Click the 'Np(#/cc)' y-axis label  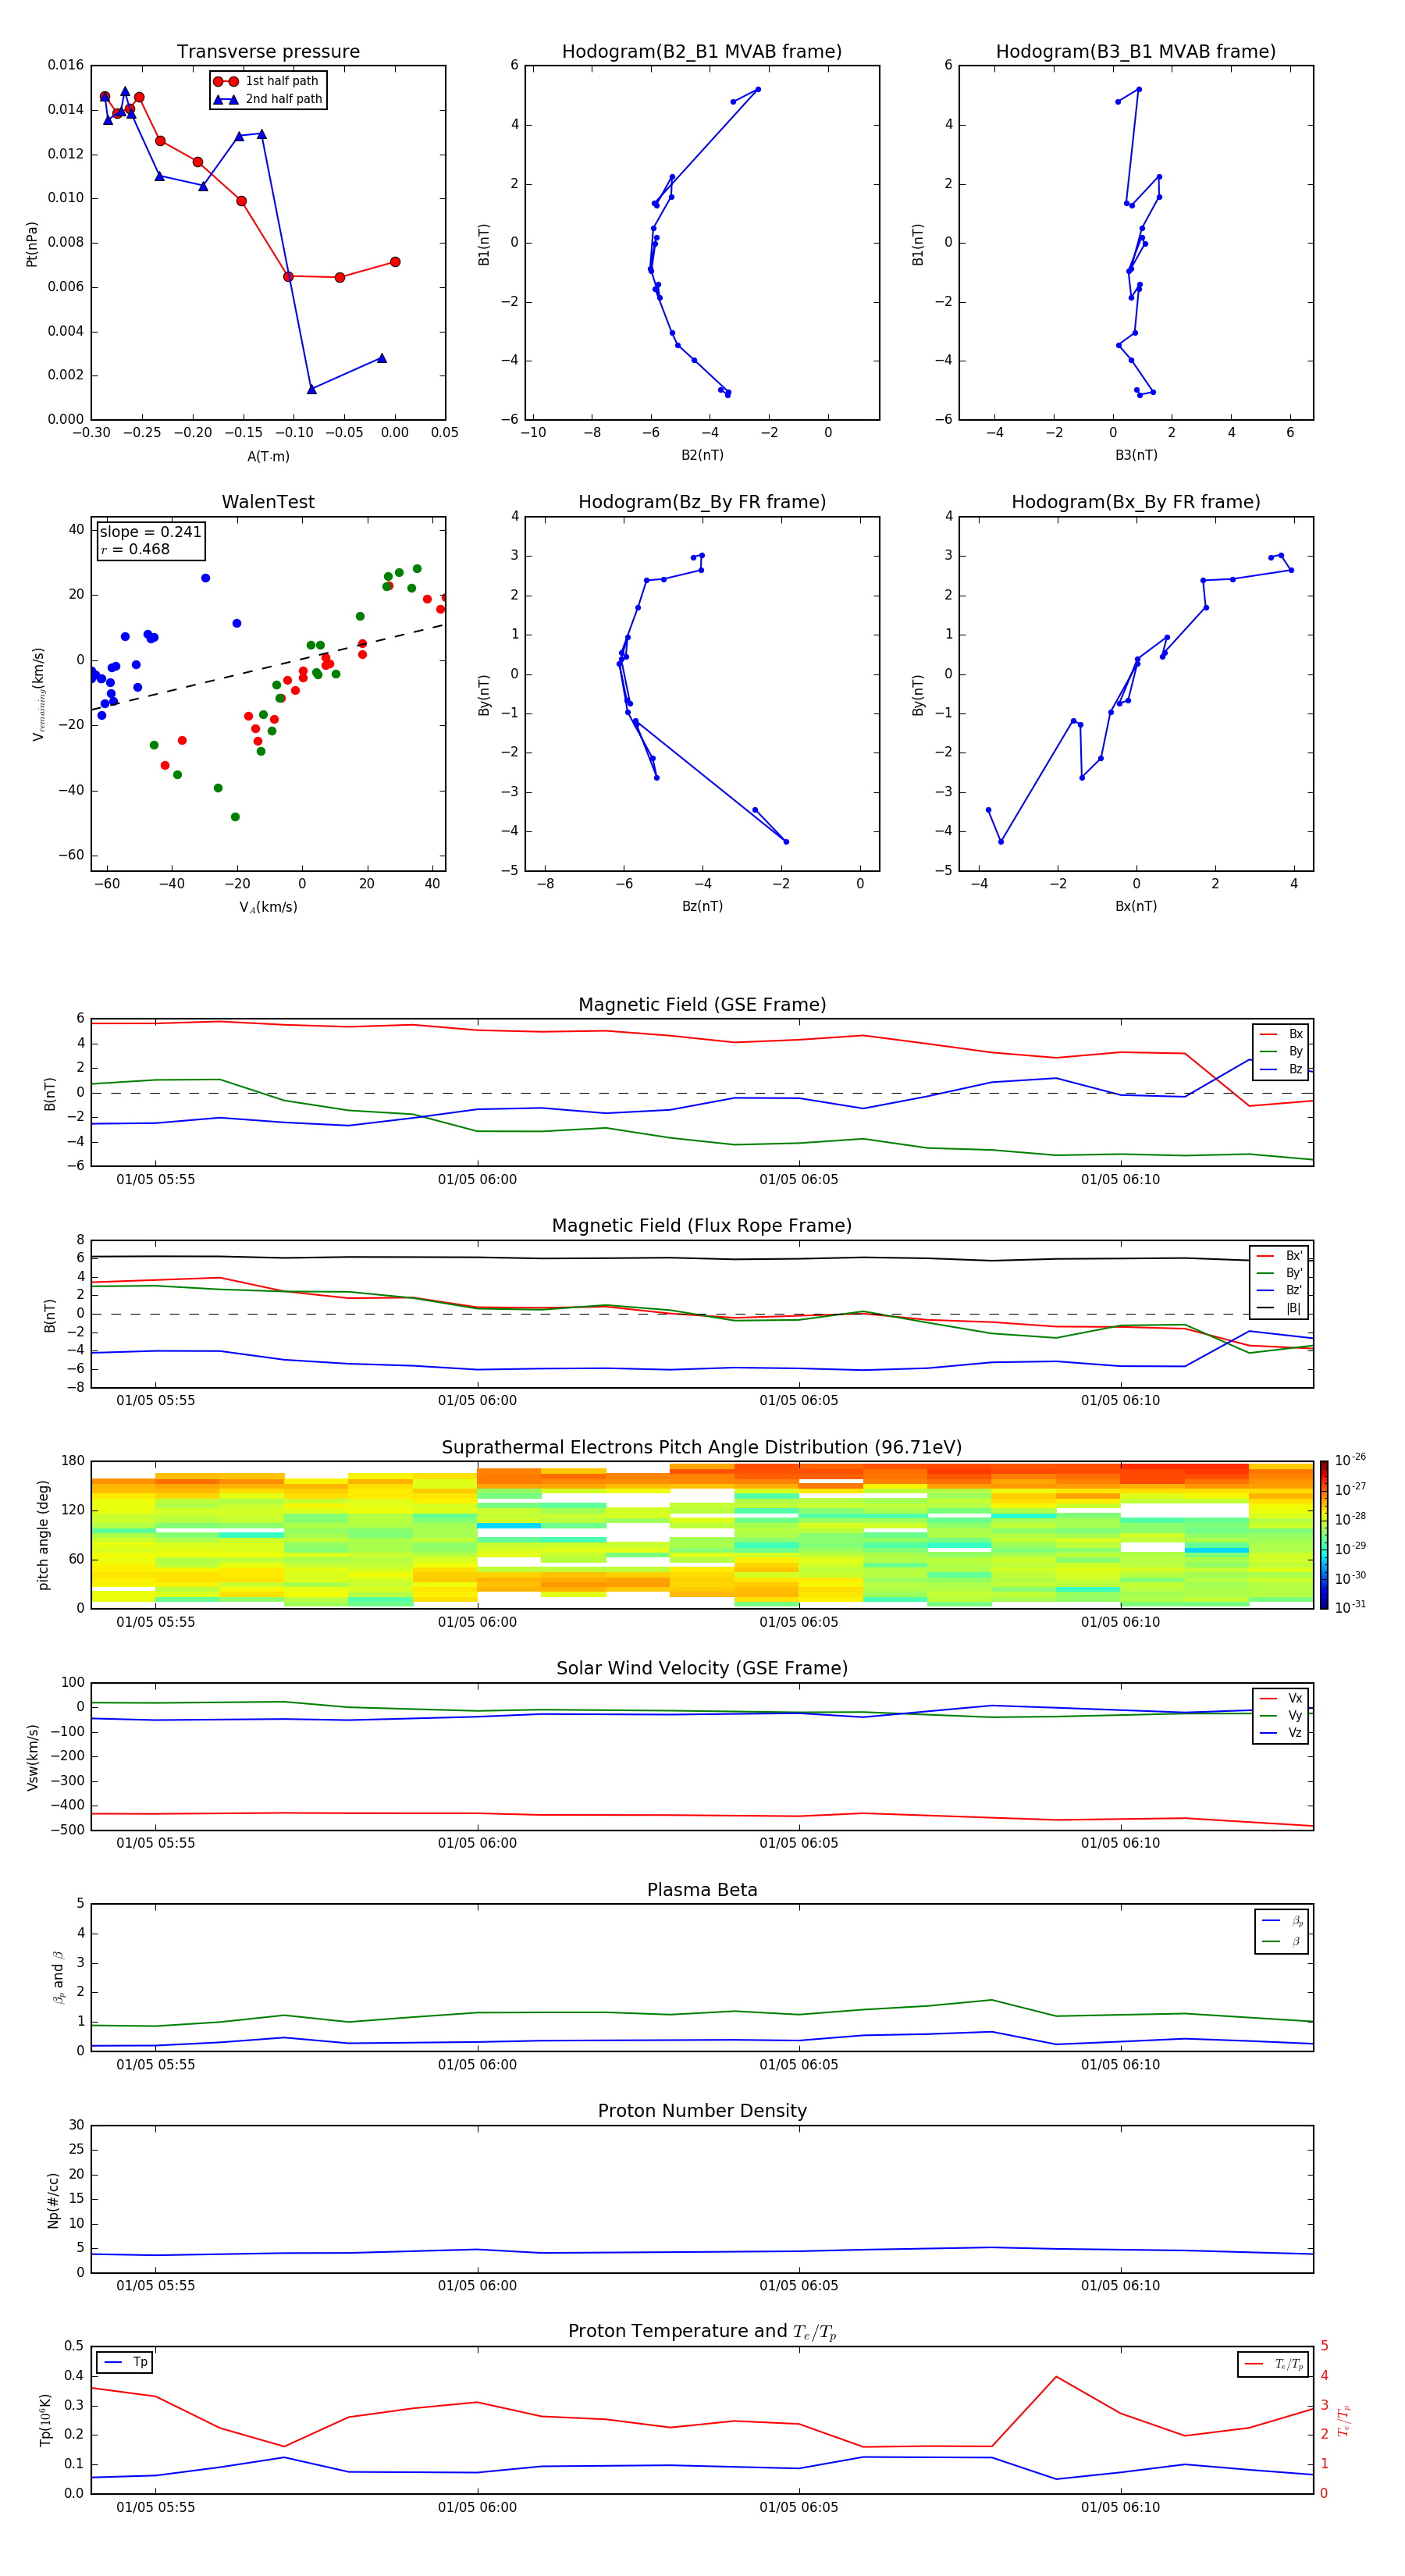pos(53,2200)
